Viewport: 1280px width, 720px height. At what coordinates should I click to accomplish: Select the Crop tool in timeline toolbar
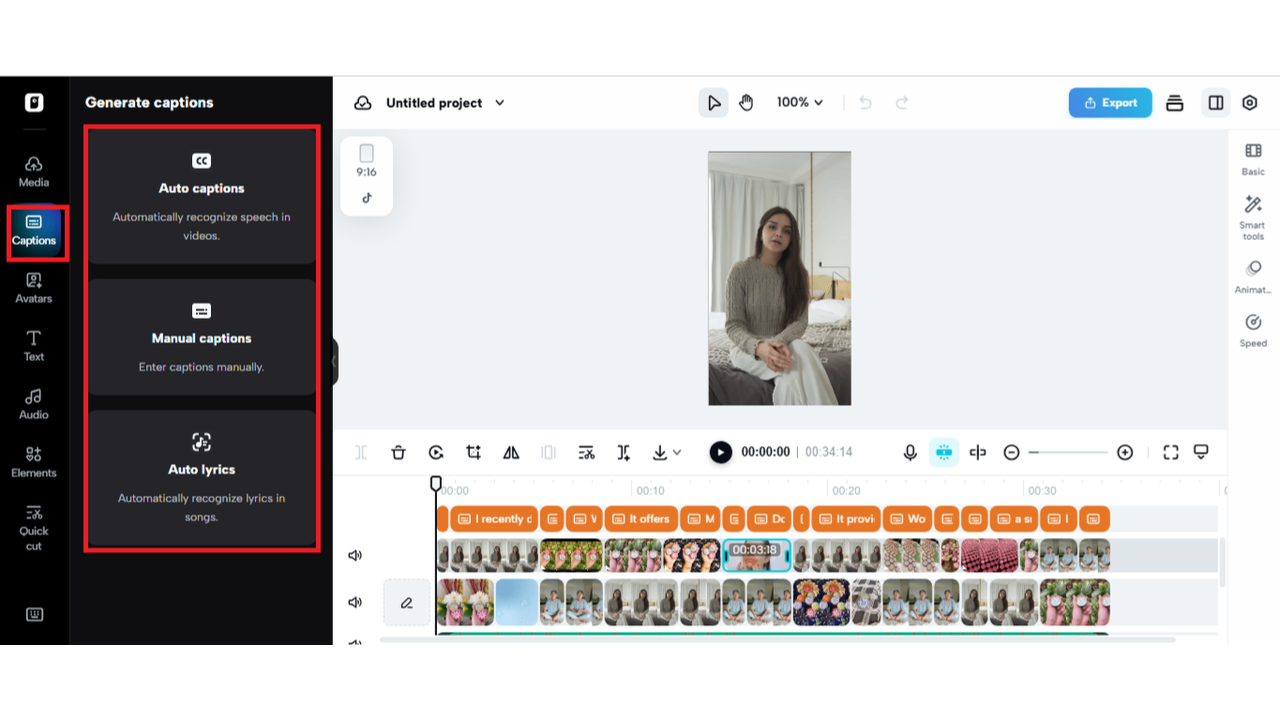click(x=473, y=453)
